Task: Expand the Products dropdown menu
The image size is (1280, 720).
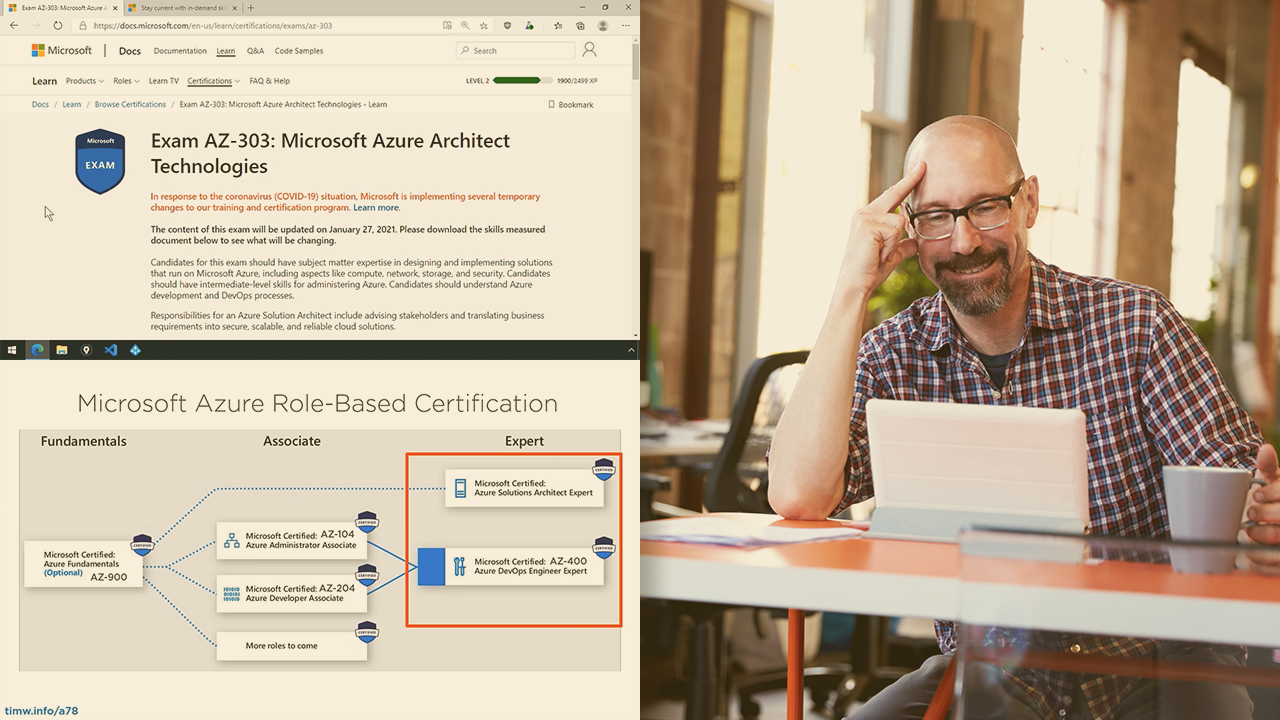Action: pyautogui.click(x=85, y=81)
